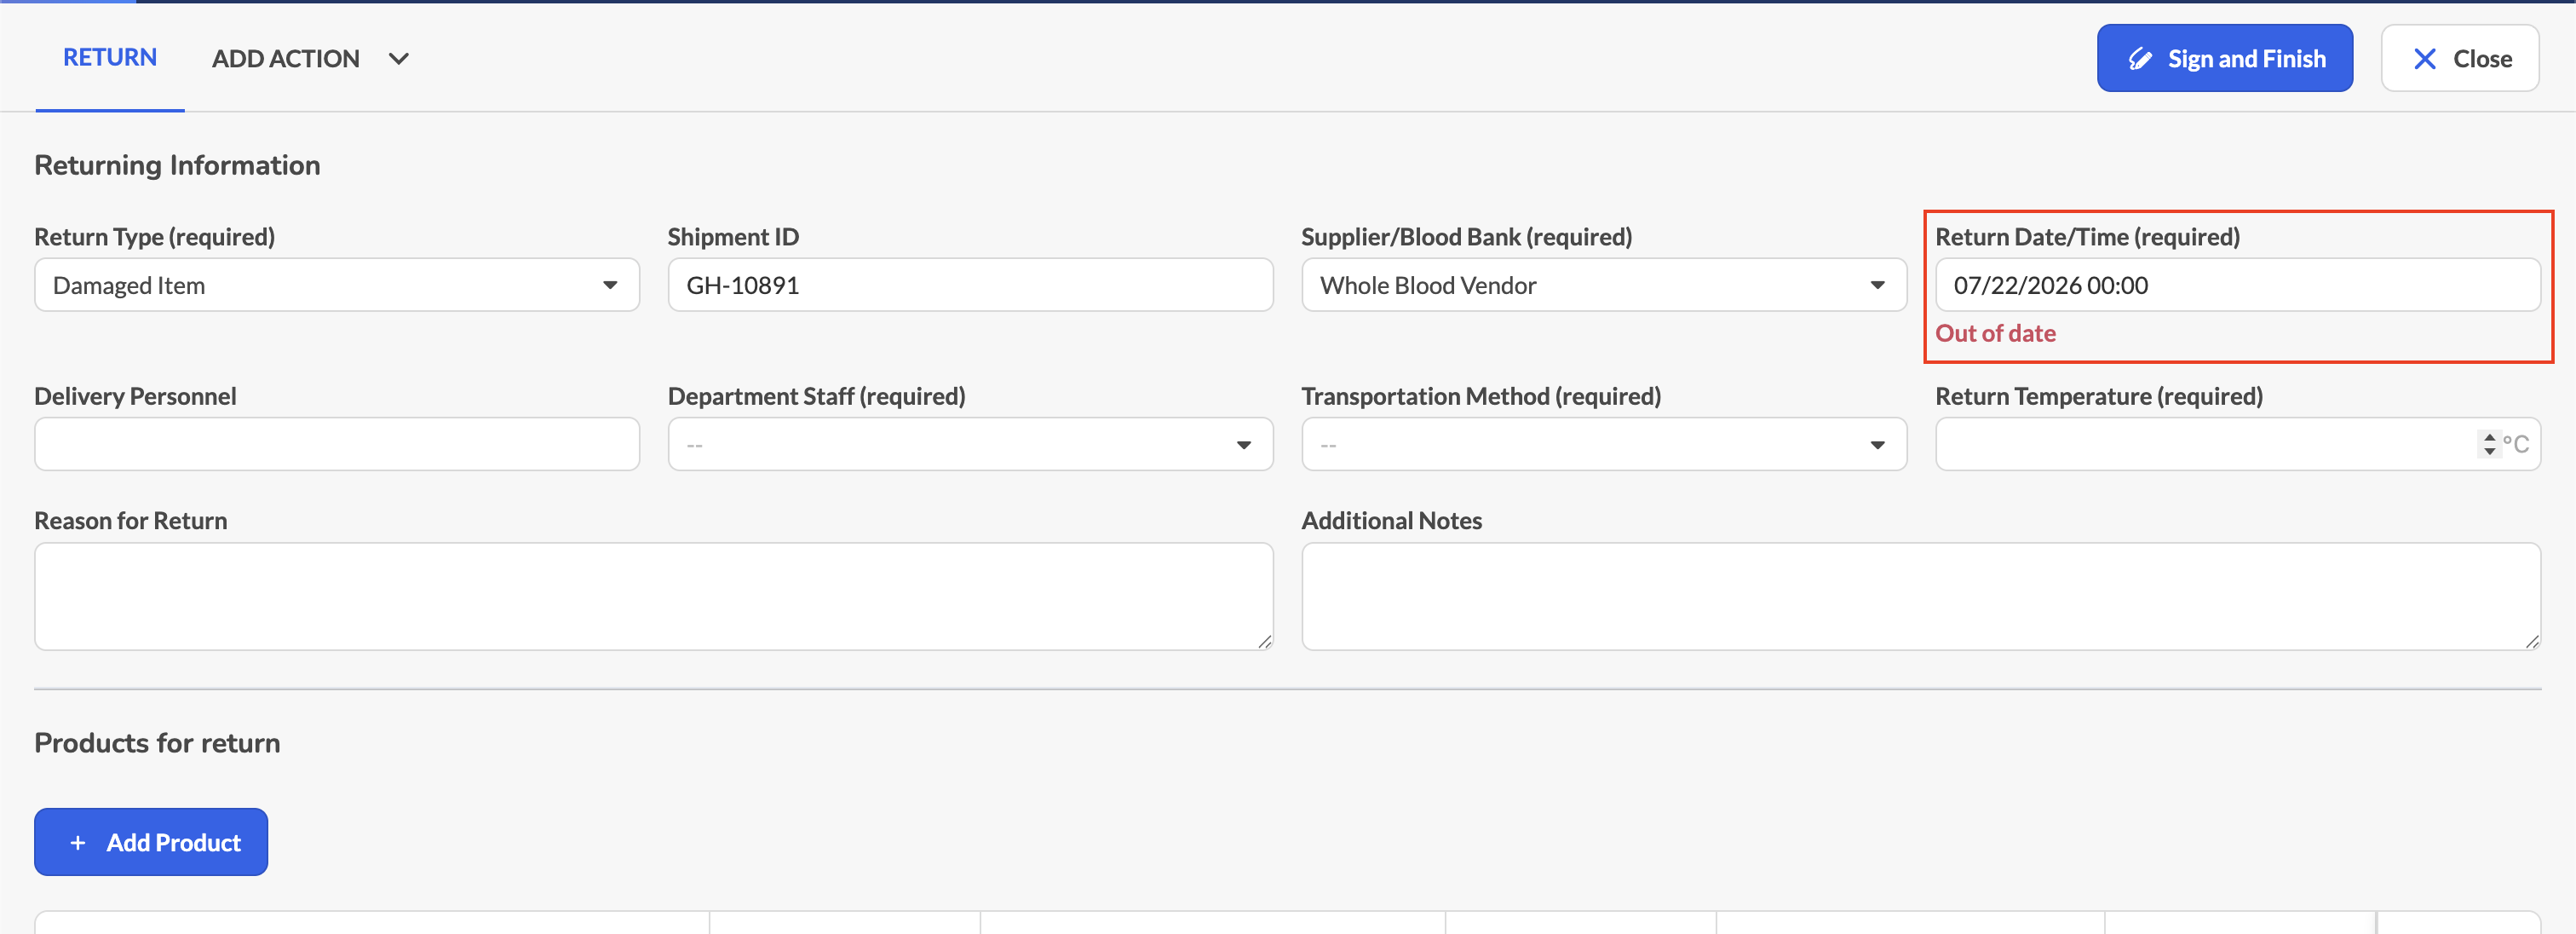2576x934 pixels.
Task: Click the Add Product button
Action: point(151,842)
